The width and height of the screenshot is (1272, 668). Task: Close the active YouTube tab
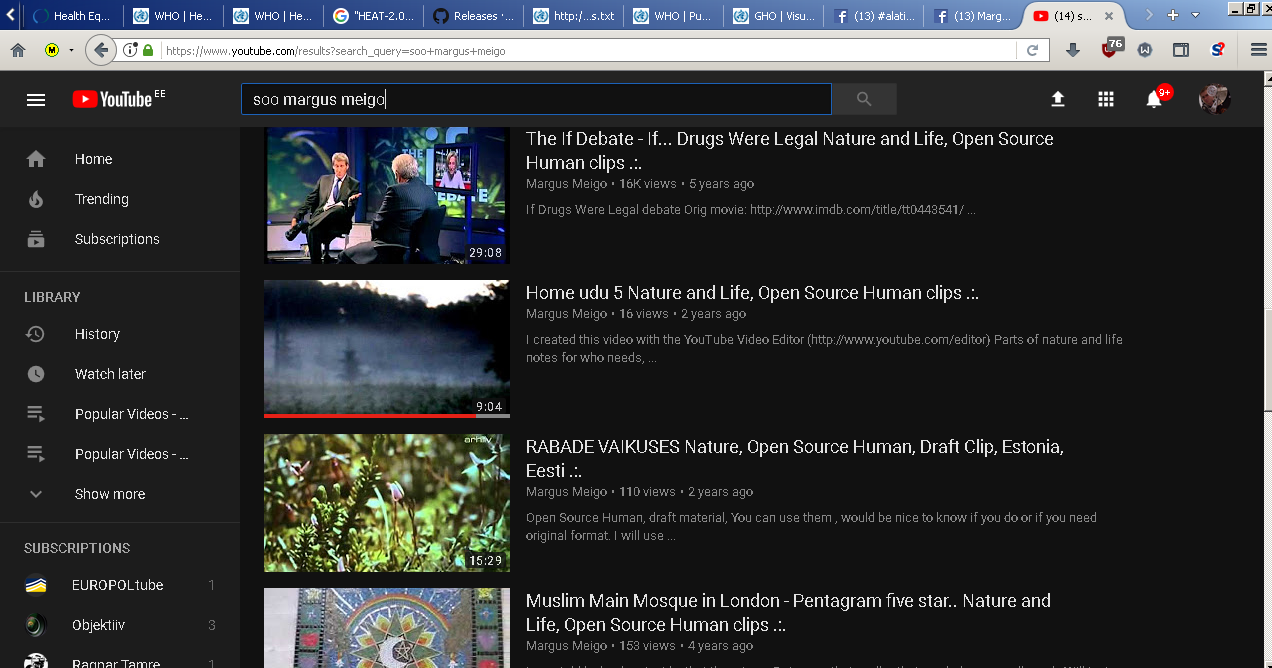(1108, 16)
